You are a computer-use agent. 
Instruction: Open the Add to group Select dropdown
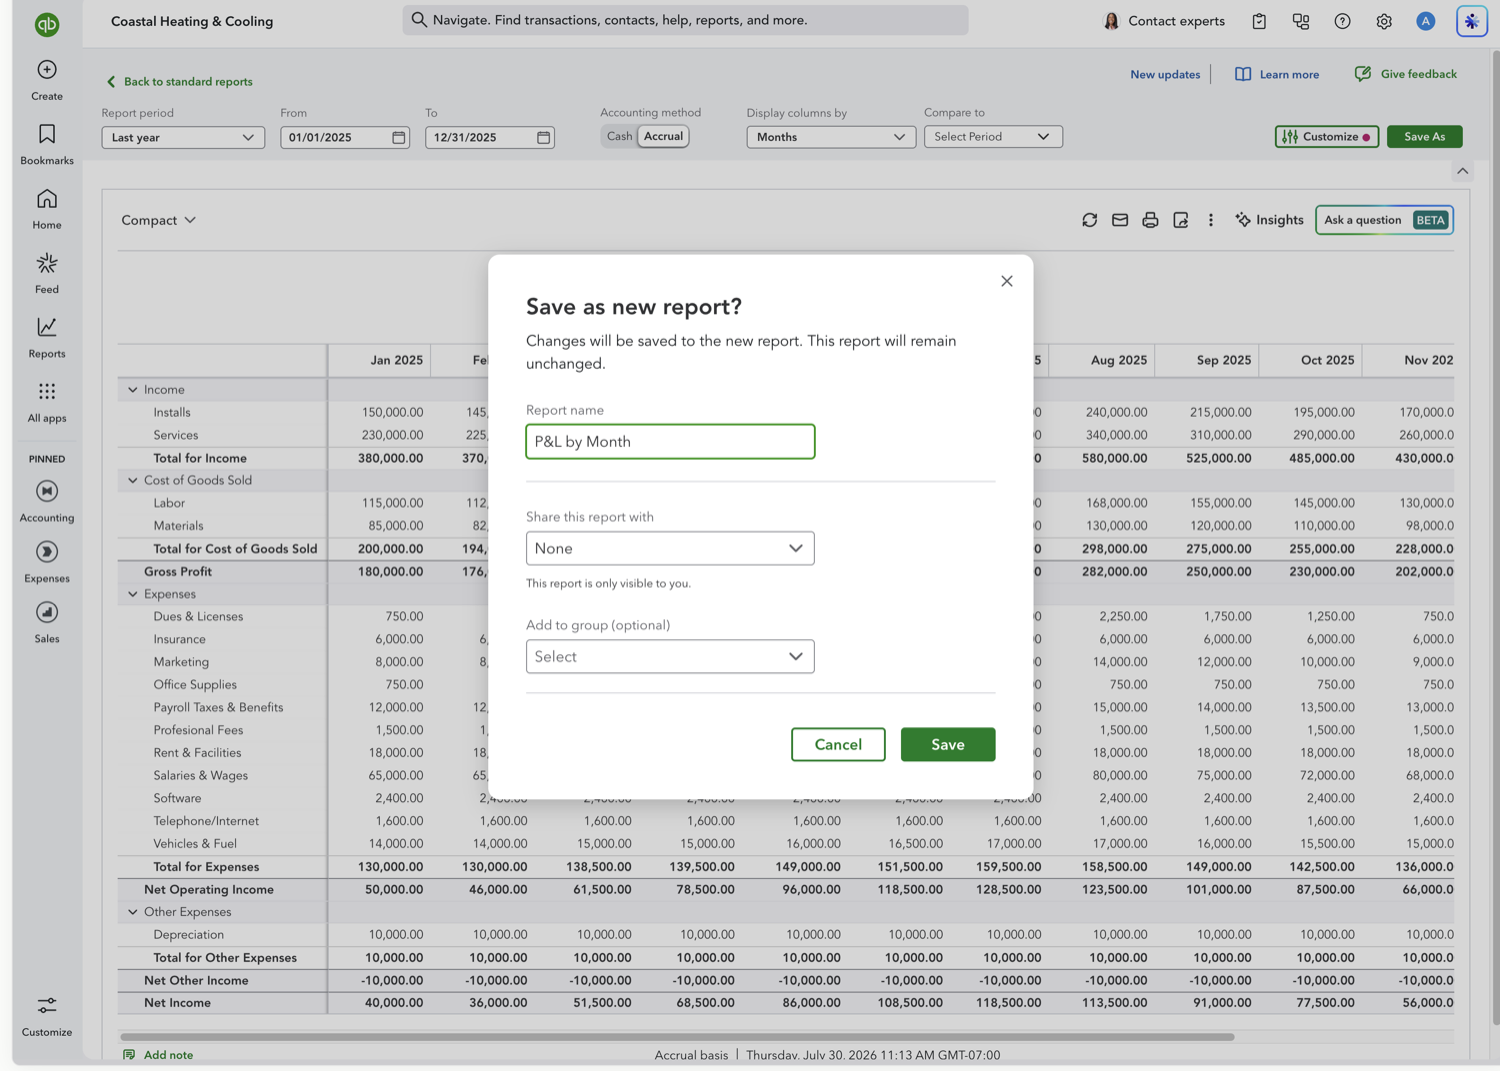(670, 656)
